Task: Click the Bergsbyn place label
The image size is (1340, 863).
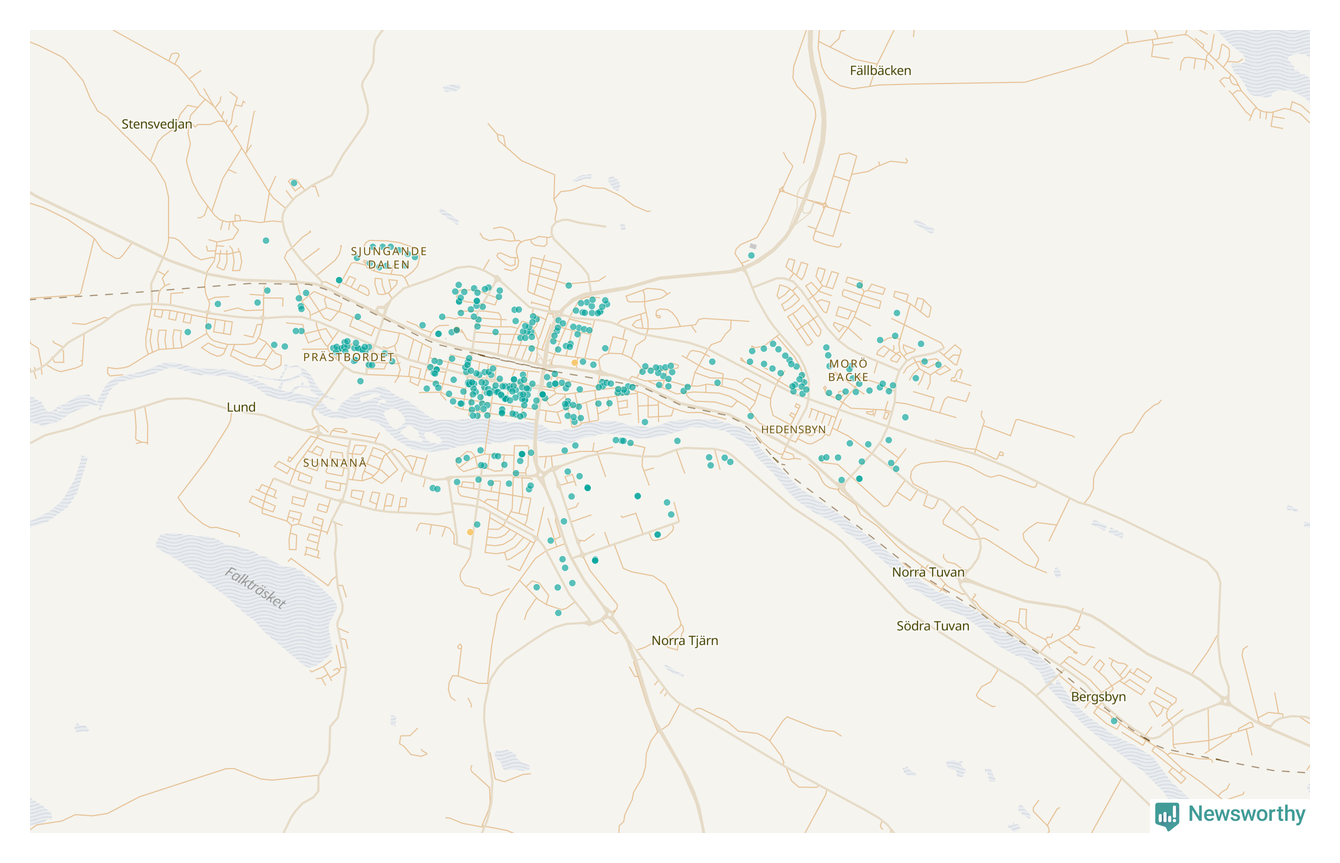Action: tap(1098, 697)
